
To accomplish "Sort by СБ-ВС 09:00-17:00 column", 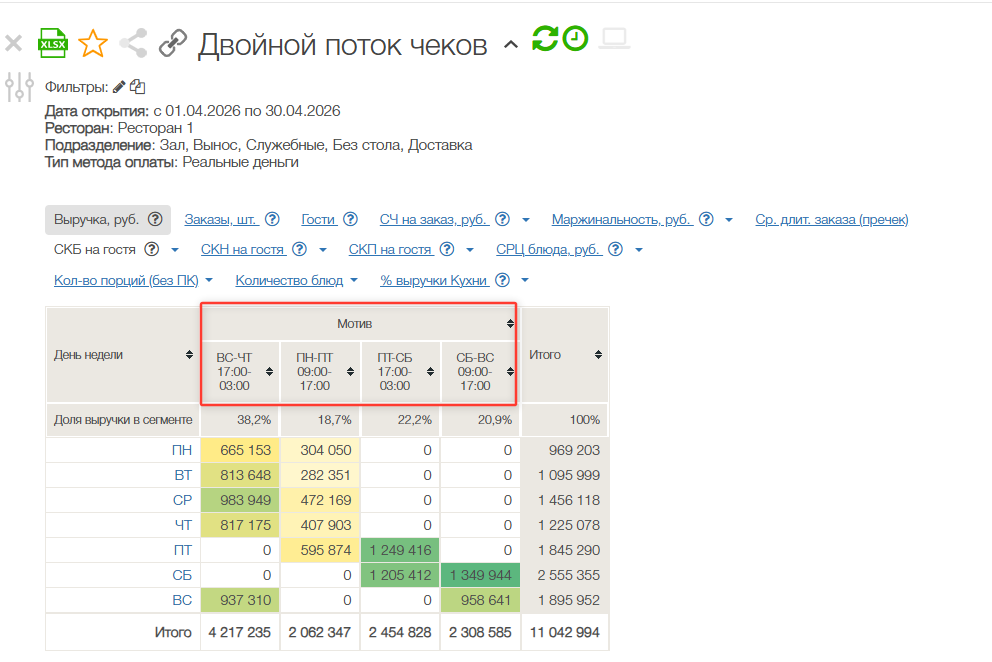I will 511,372.
